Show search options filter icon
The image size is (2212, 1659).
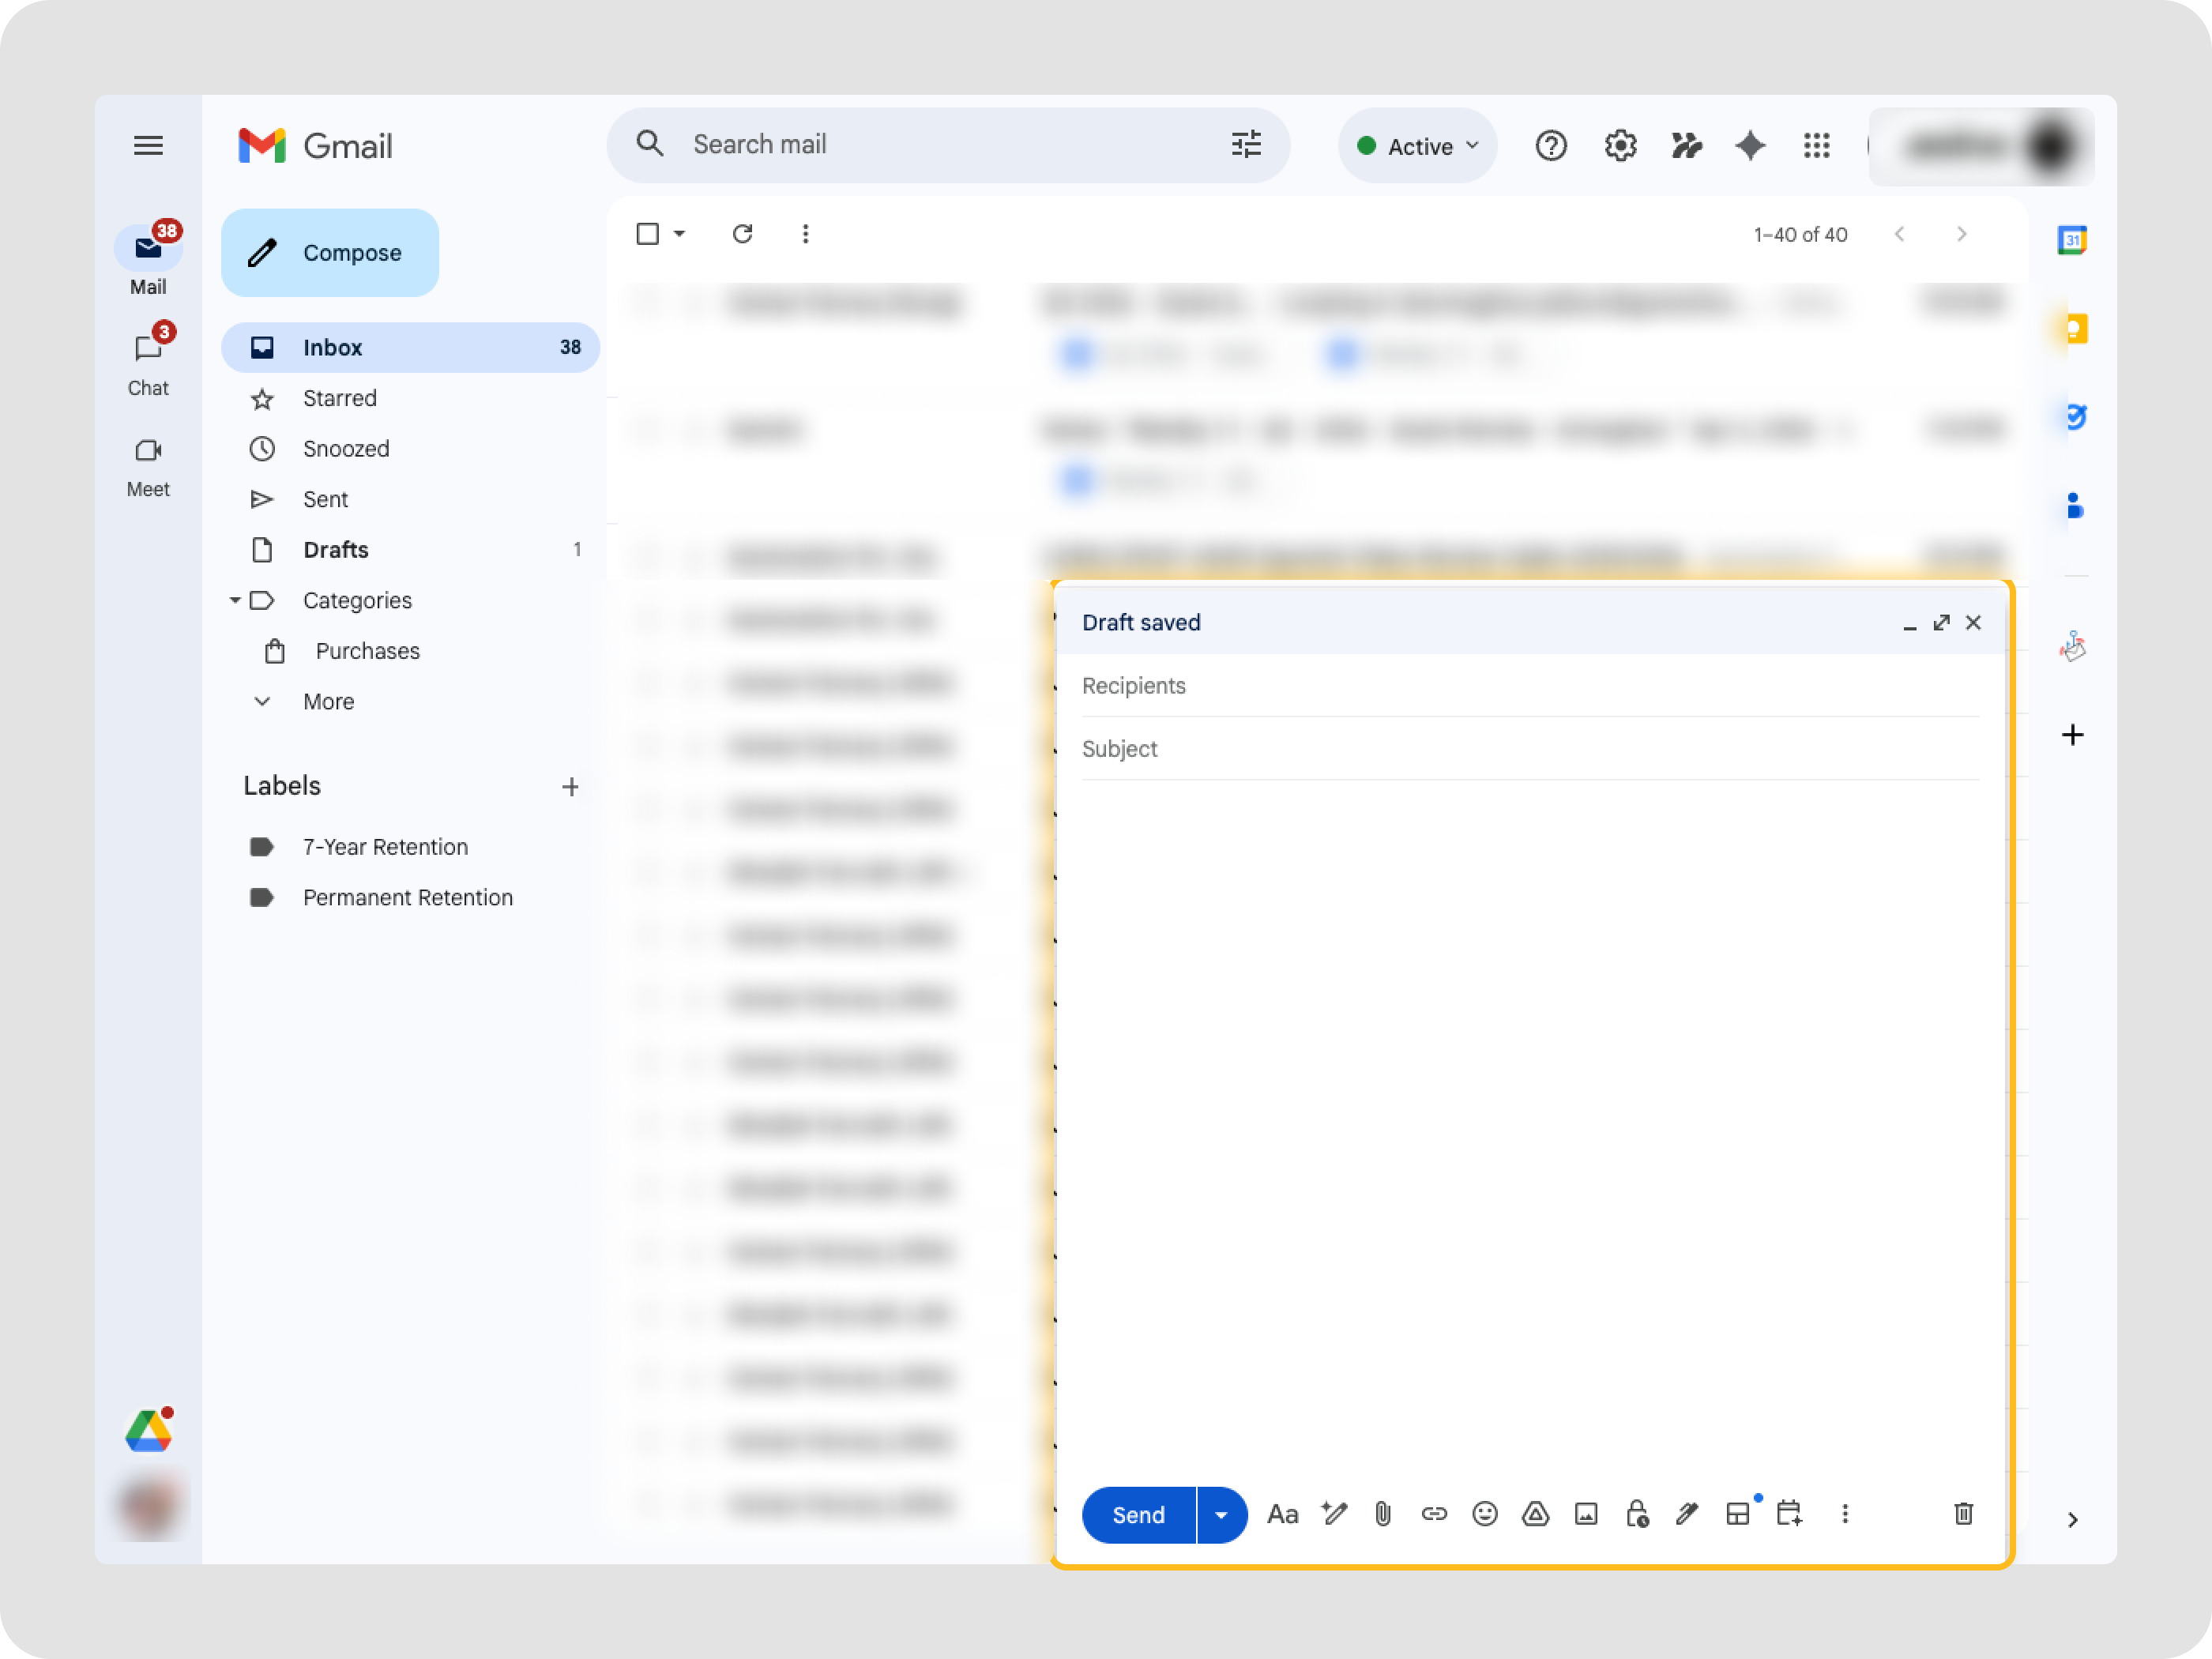1246,145
